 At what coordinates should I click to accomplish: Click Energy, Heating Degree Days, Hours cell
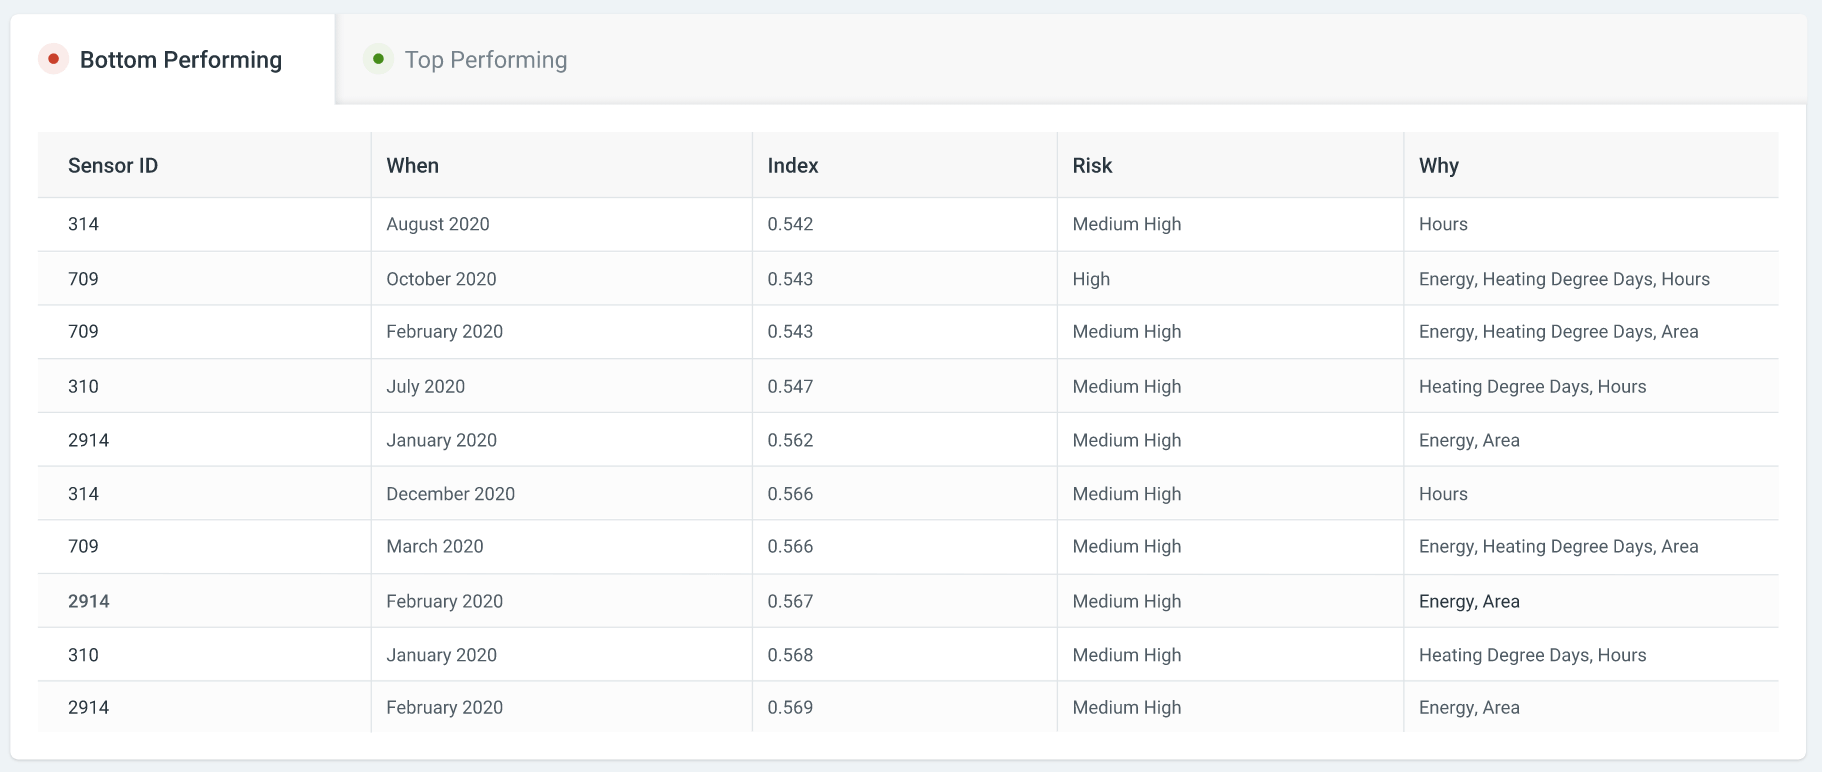pyautogui.click(x=1564, y=279)
